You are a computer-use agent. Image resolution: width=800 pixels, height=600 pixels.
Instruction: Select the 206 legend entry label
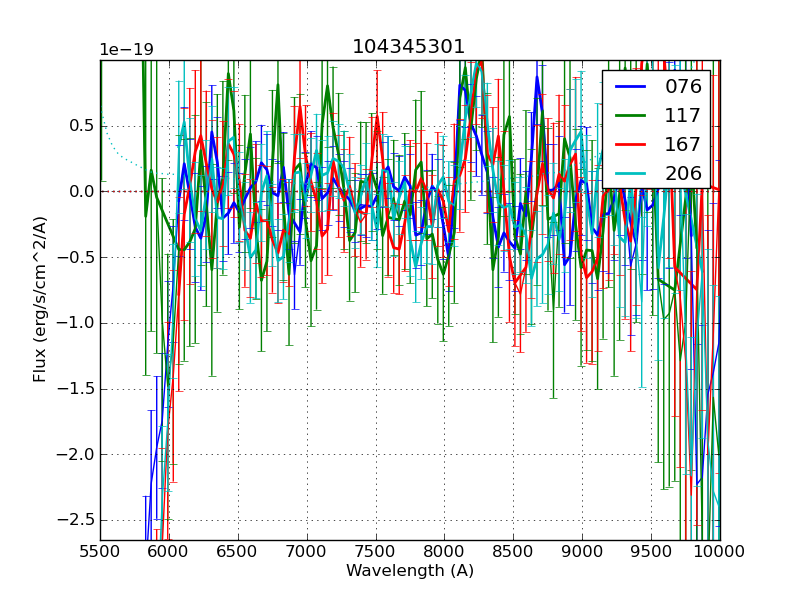click(683, 174)
